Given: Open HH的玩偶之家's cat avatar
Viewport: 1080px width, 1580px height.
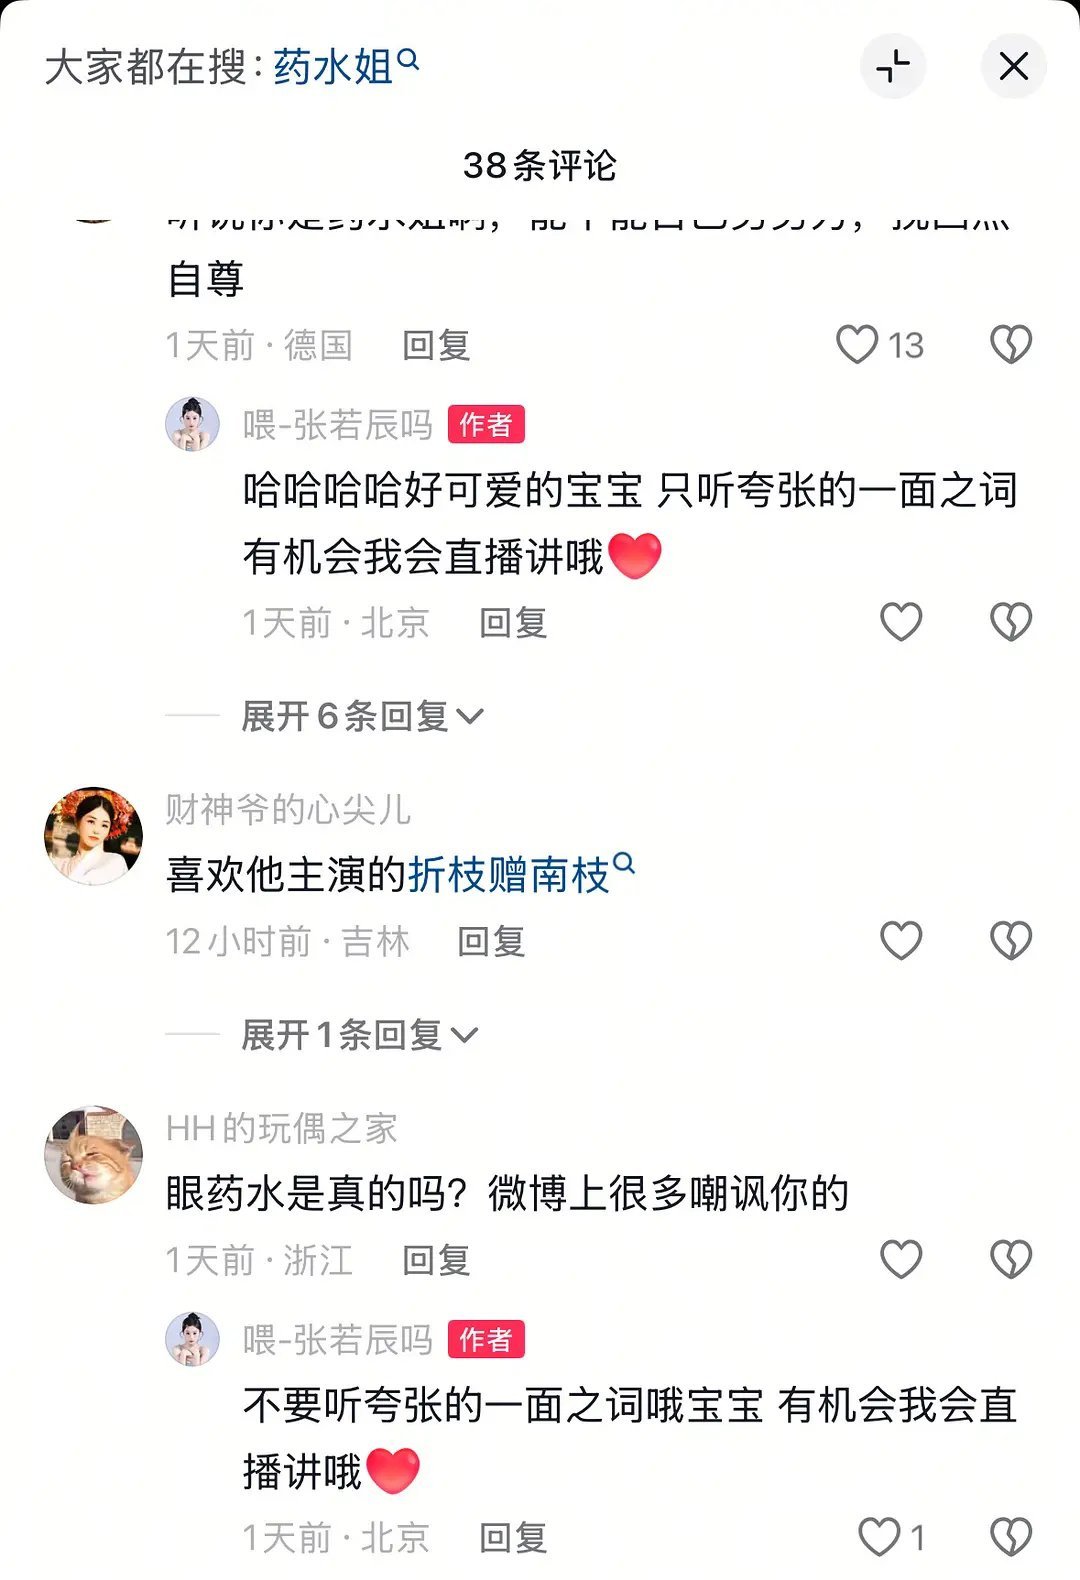Looking at the screenshot, I should point(94,1155).
